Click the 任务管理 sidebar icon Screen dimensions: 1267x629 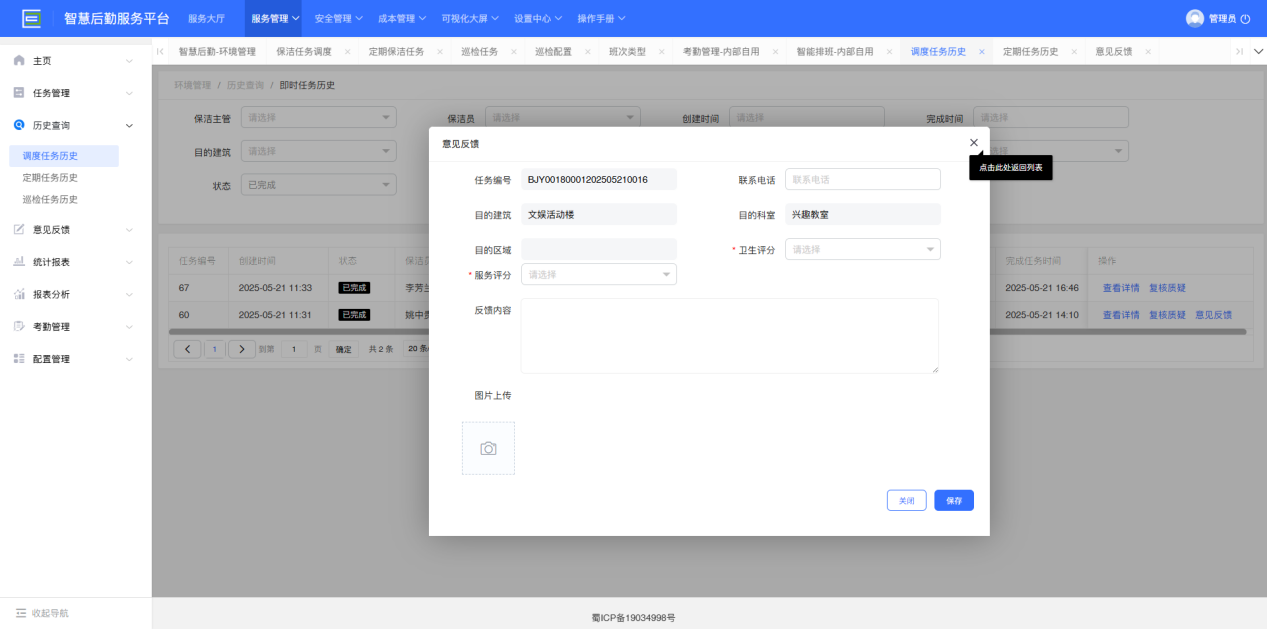coord(19,93)
